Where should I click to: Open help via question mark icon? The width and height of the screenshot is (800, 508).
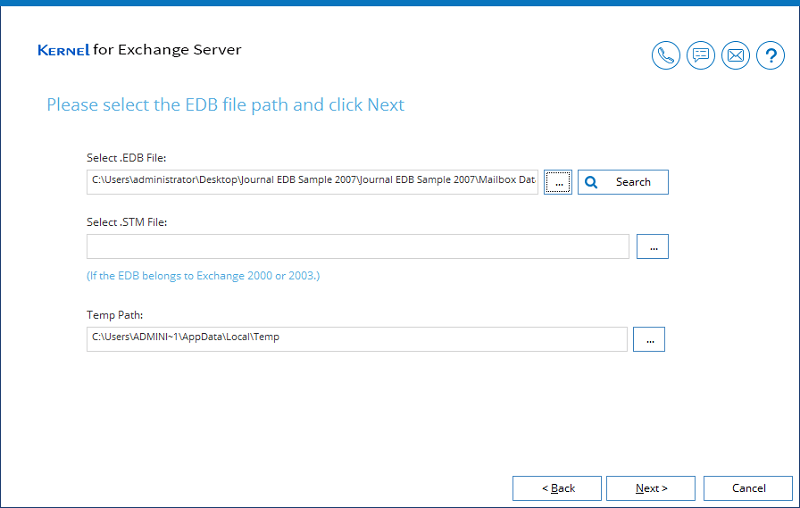point(770,55)
